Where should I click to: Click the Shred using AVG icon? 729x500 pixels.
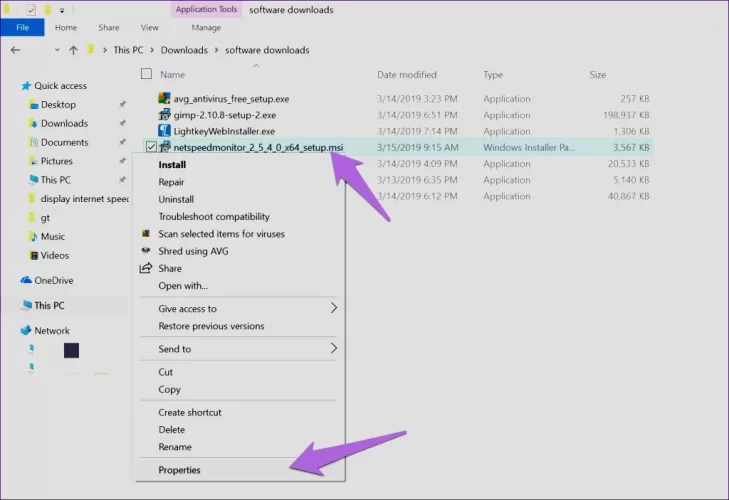tap(147, 251)
